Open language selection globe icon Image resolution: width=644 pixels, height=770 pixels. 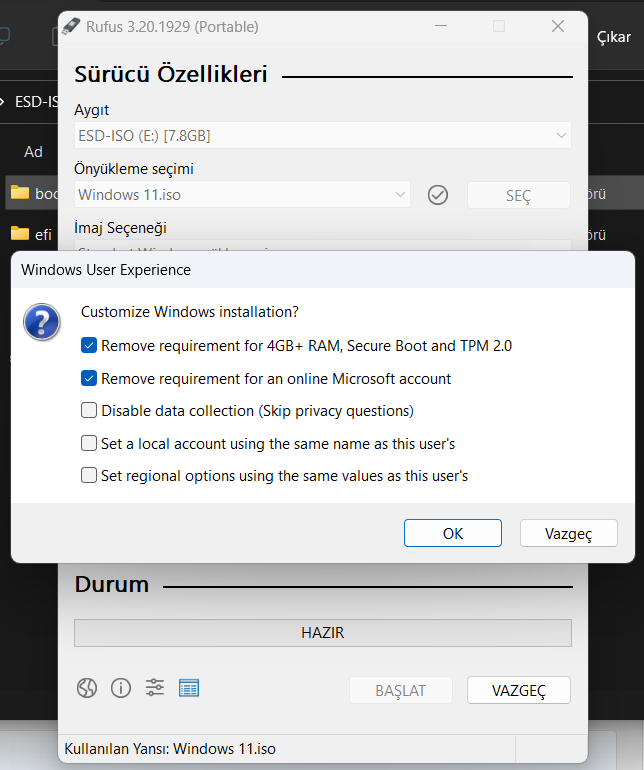[87, 688]
